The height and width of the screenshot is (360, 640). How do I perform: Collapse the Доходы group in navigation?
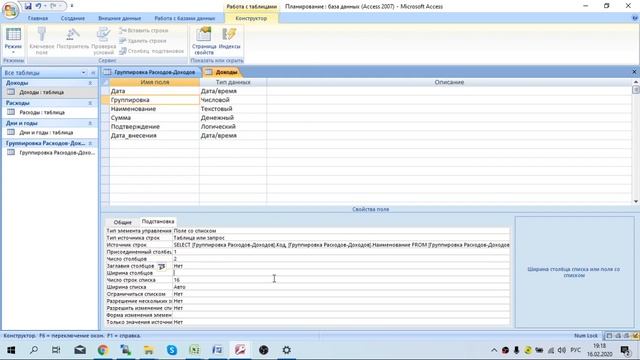(x=90, y=83)
